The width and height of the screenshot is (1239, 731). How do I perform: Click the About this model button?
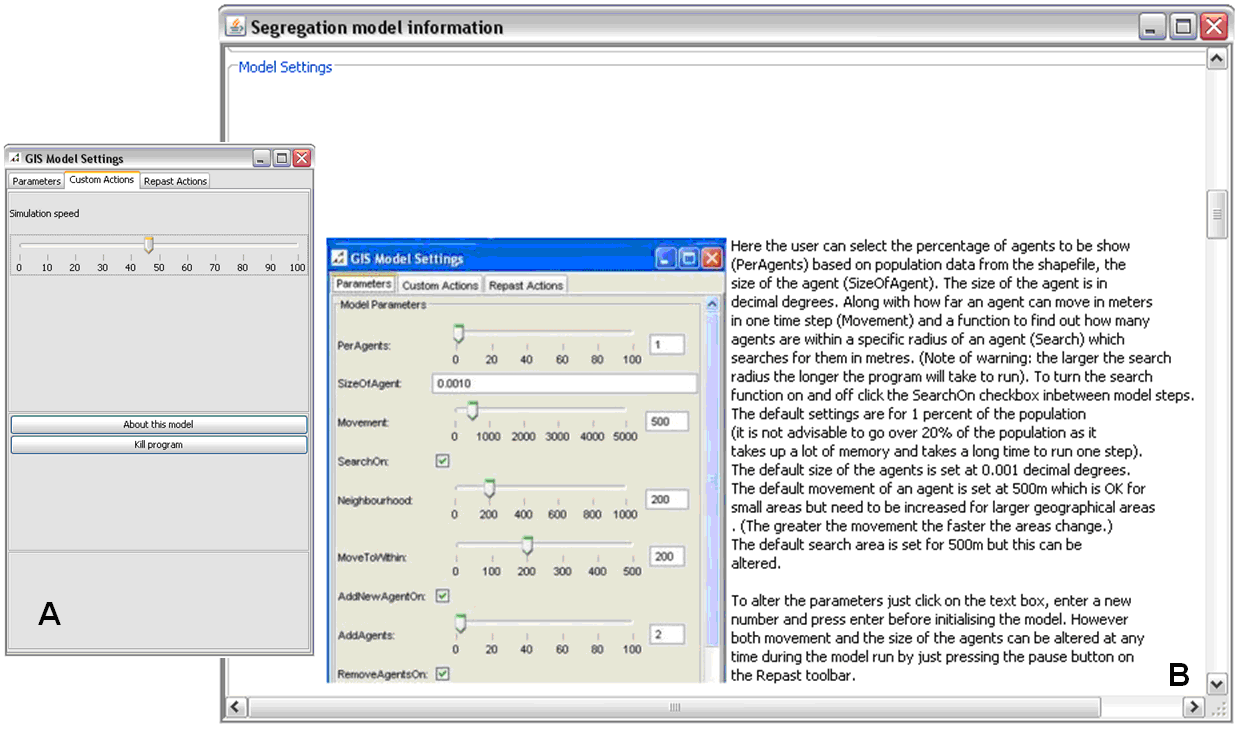pyautogui.click(x=159, y=425)
